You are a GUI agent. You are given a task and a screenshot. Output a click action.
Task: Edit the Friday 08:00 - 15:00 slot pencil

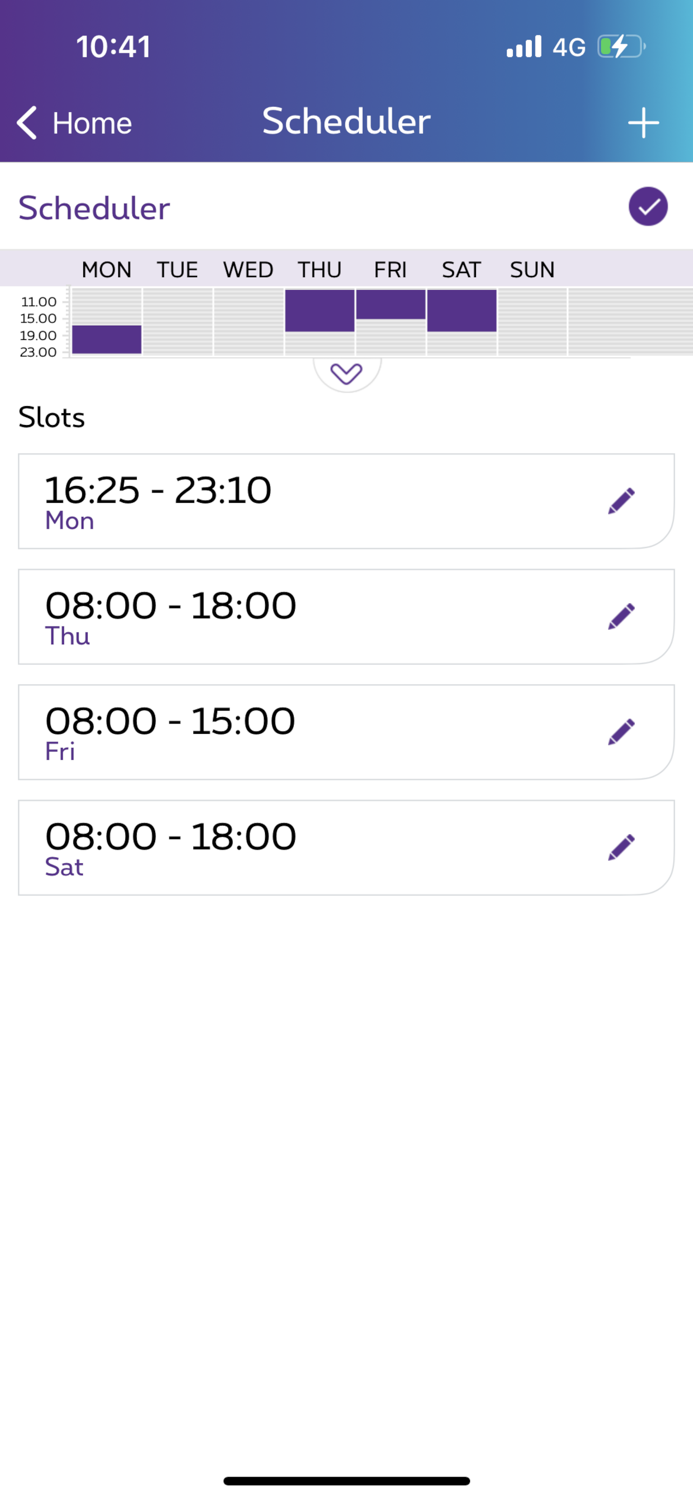pos(621,732)
